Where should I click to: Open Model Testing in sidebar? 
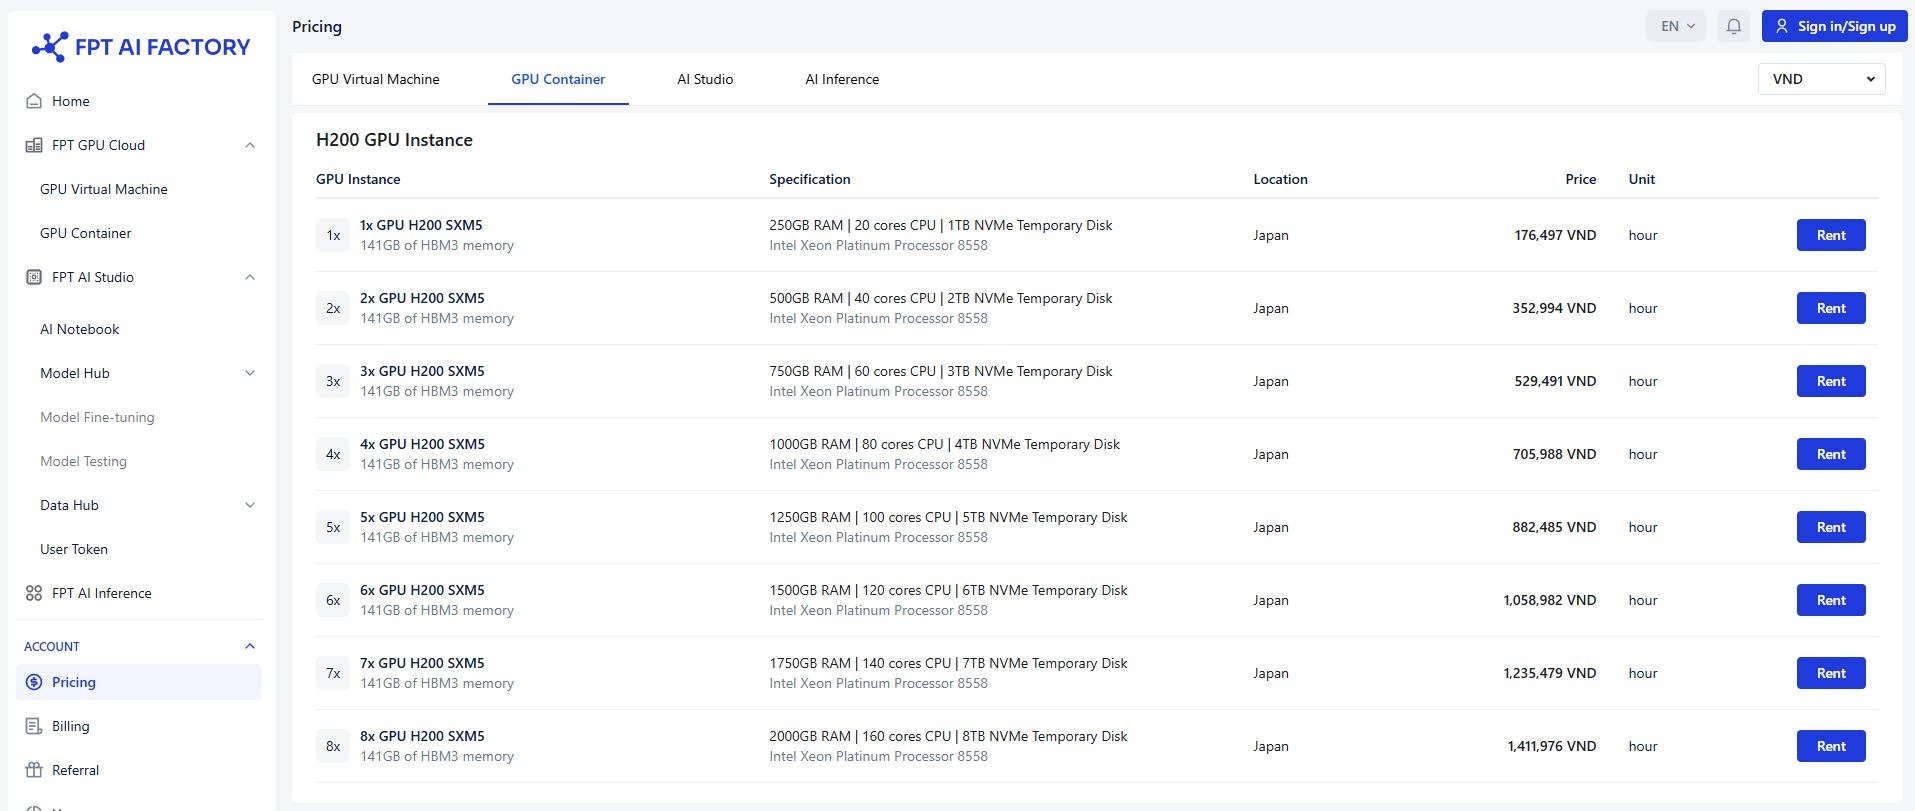pos(83,461)
